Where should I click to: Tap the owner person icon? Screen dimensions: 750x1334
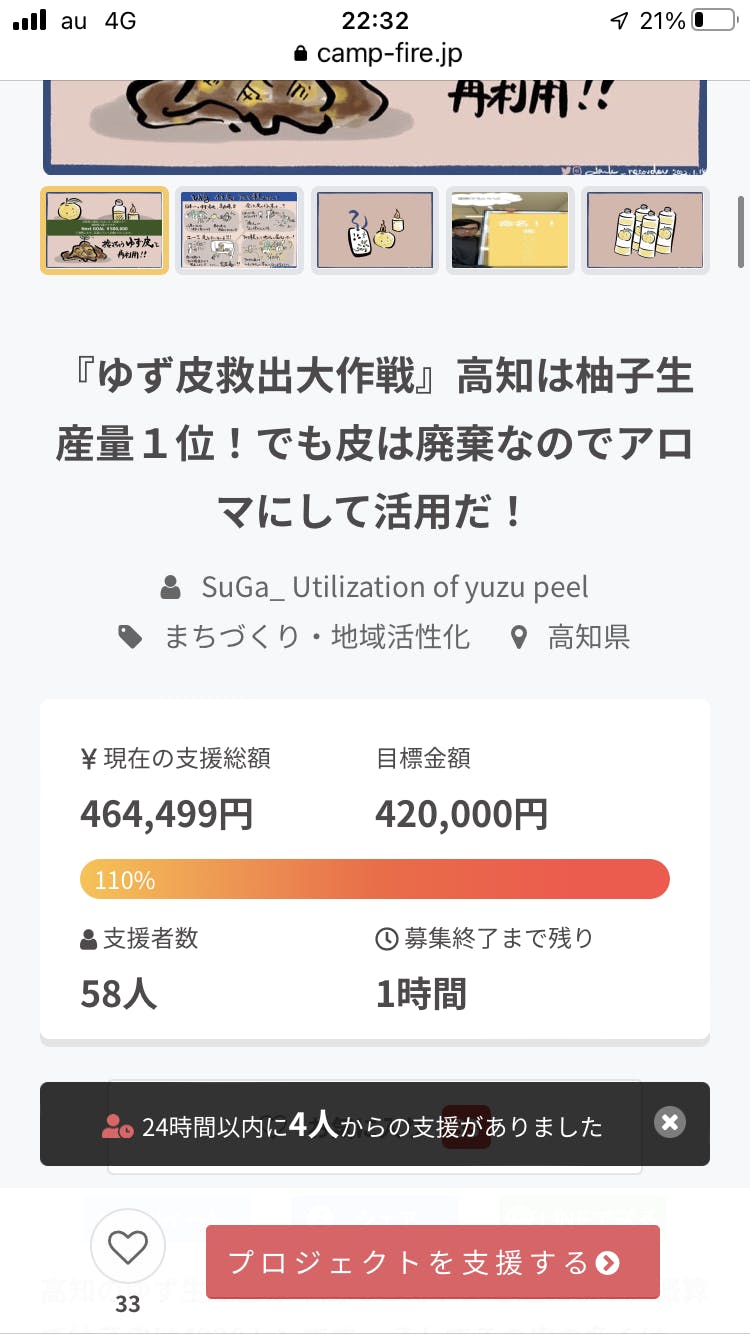point(171,587)
